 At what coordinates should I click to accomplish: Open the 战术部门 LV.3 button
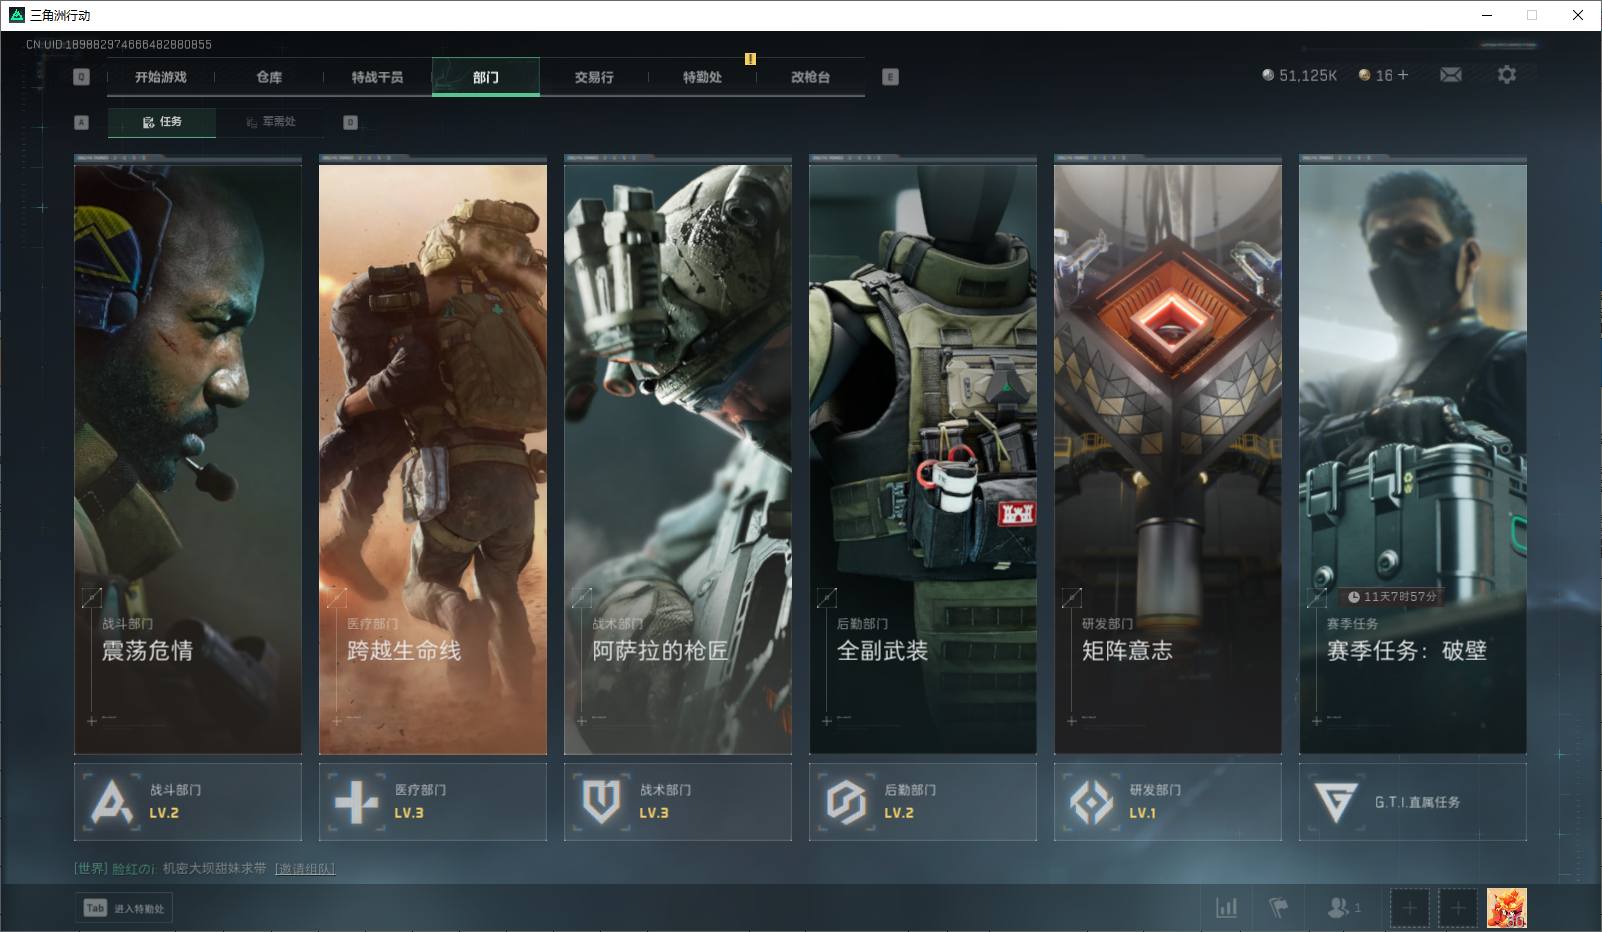tap(678, 802)
